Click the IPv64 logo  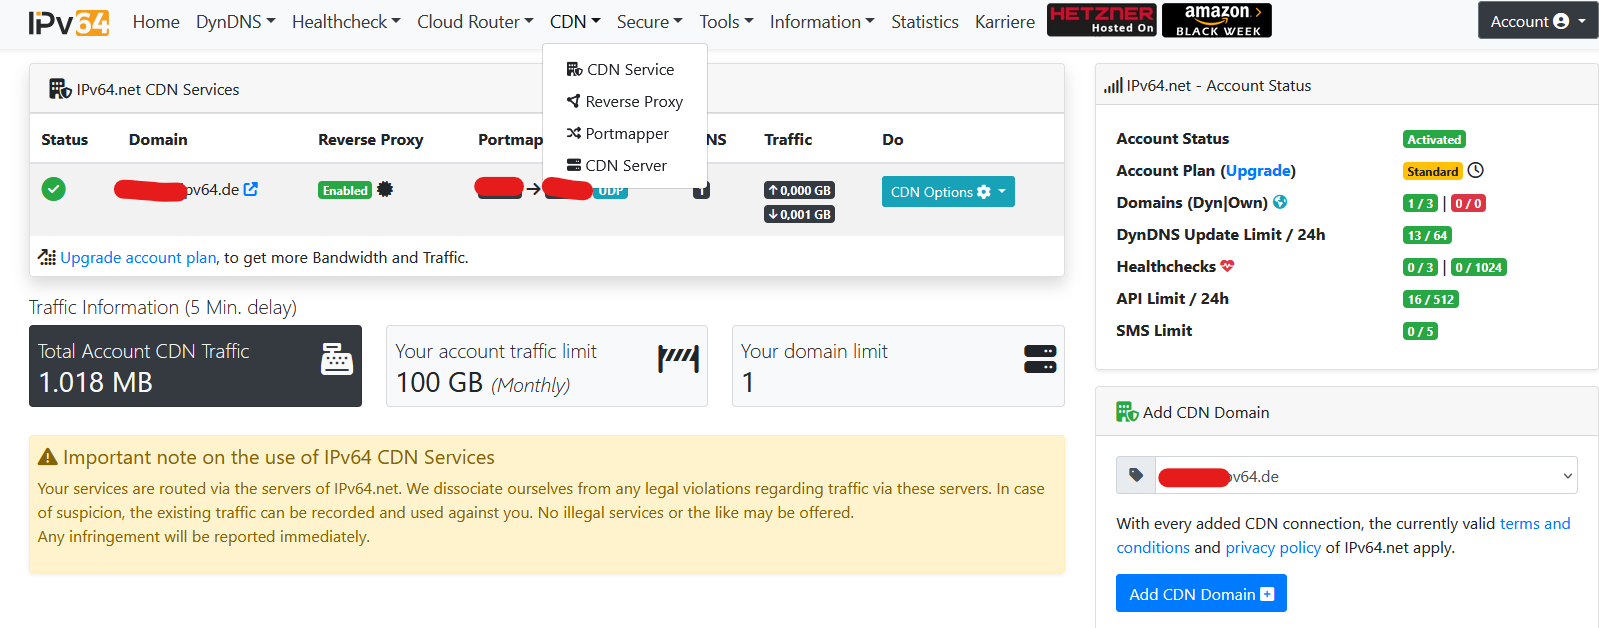pyautogui.click(x=69, y=22)
